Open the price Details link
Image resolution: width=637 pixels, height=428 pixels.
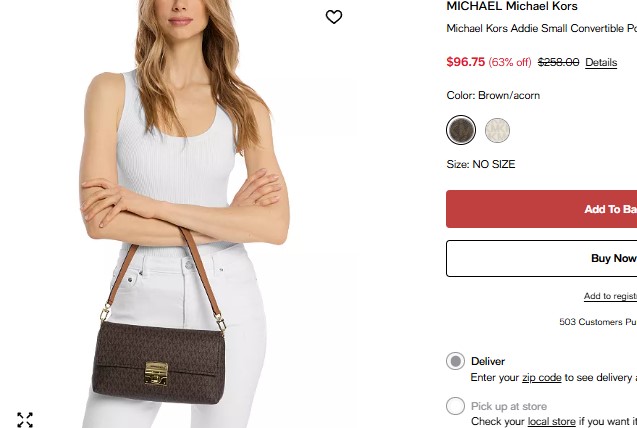point(601,63)
